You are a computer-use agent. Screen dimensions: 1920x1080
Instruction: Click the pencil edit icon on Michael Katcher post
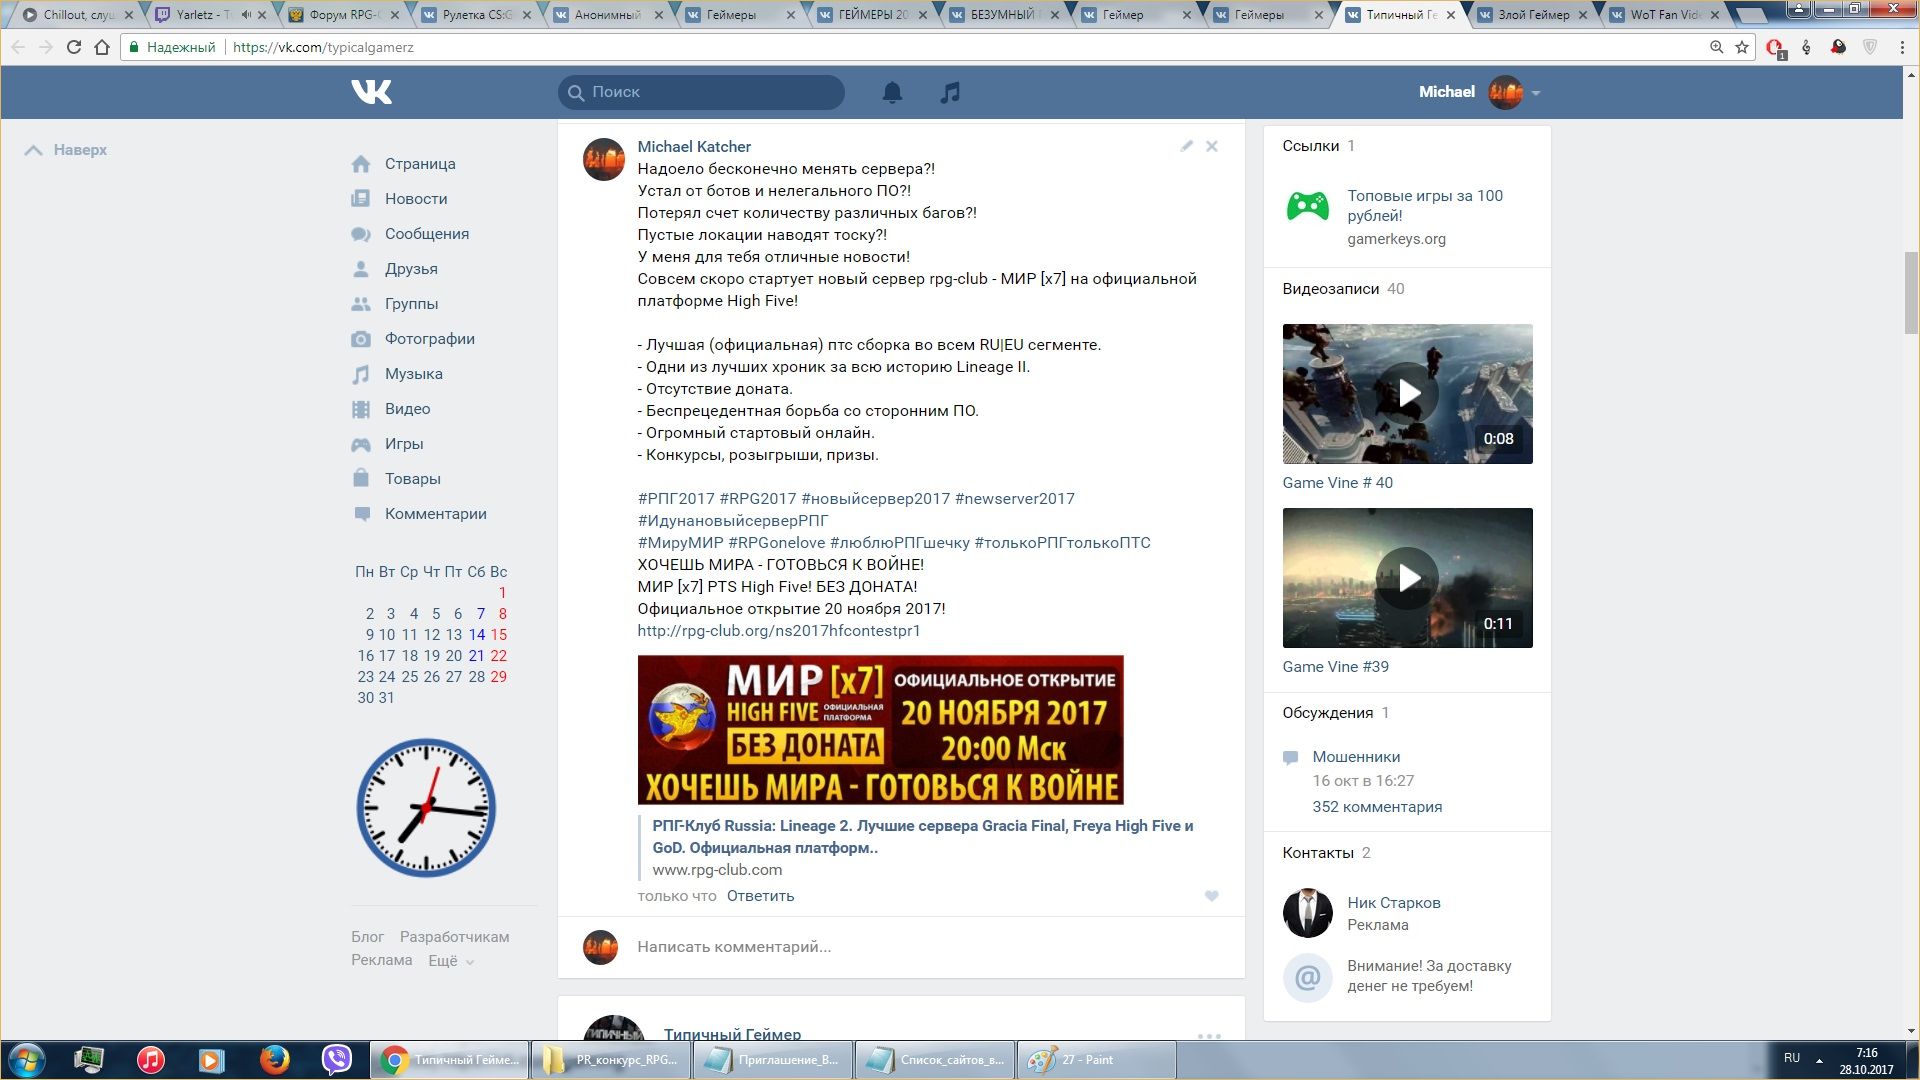click(1186, 146)
